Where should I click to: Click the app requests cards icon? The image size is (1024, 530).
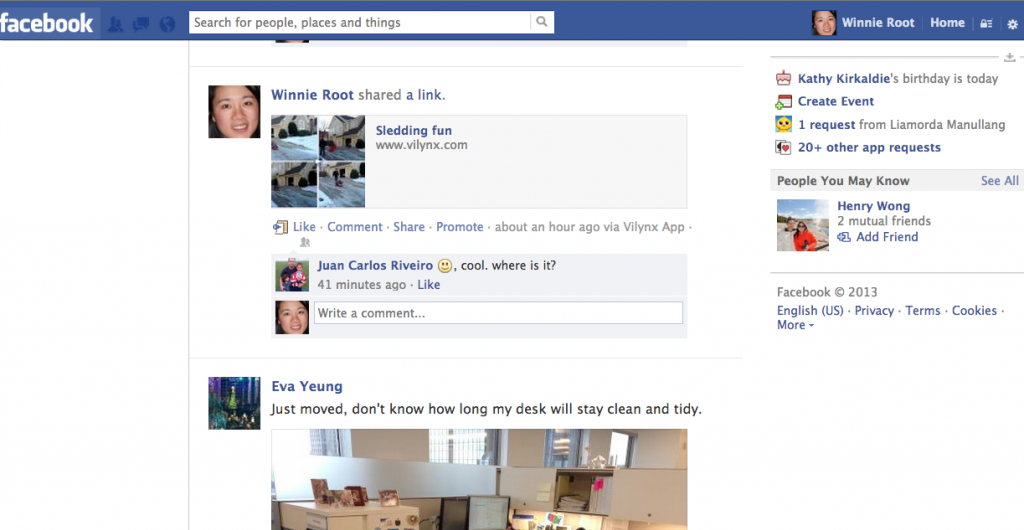(x=784, y=148)
